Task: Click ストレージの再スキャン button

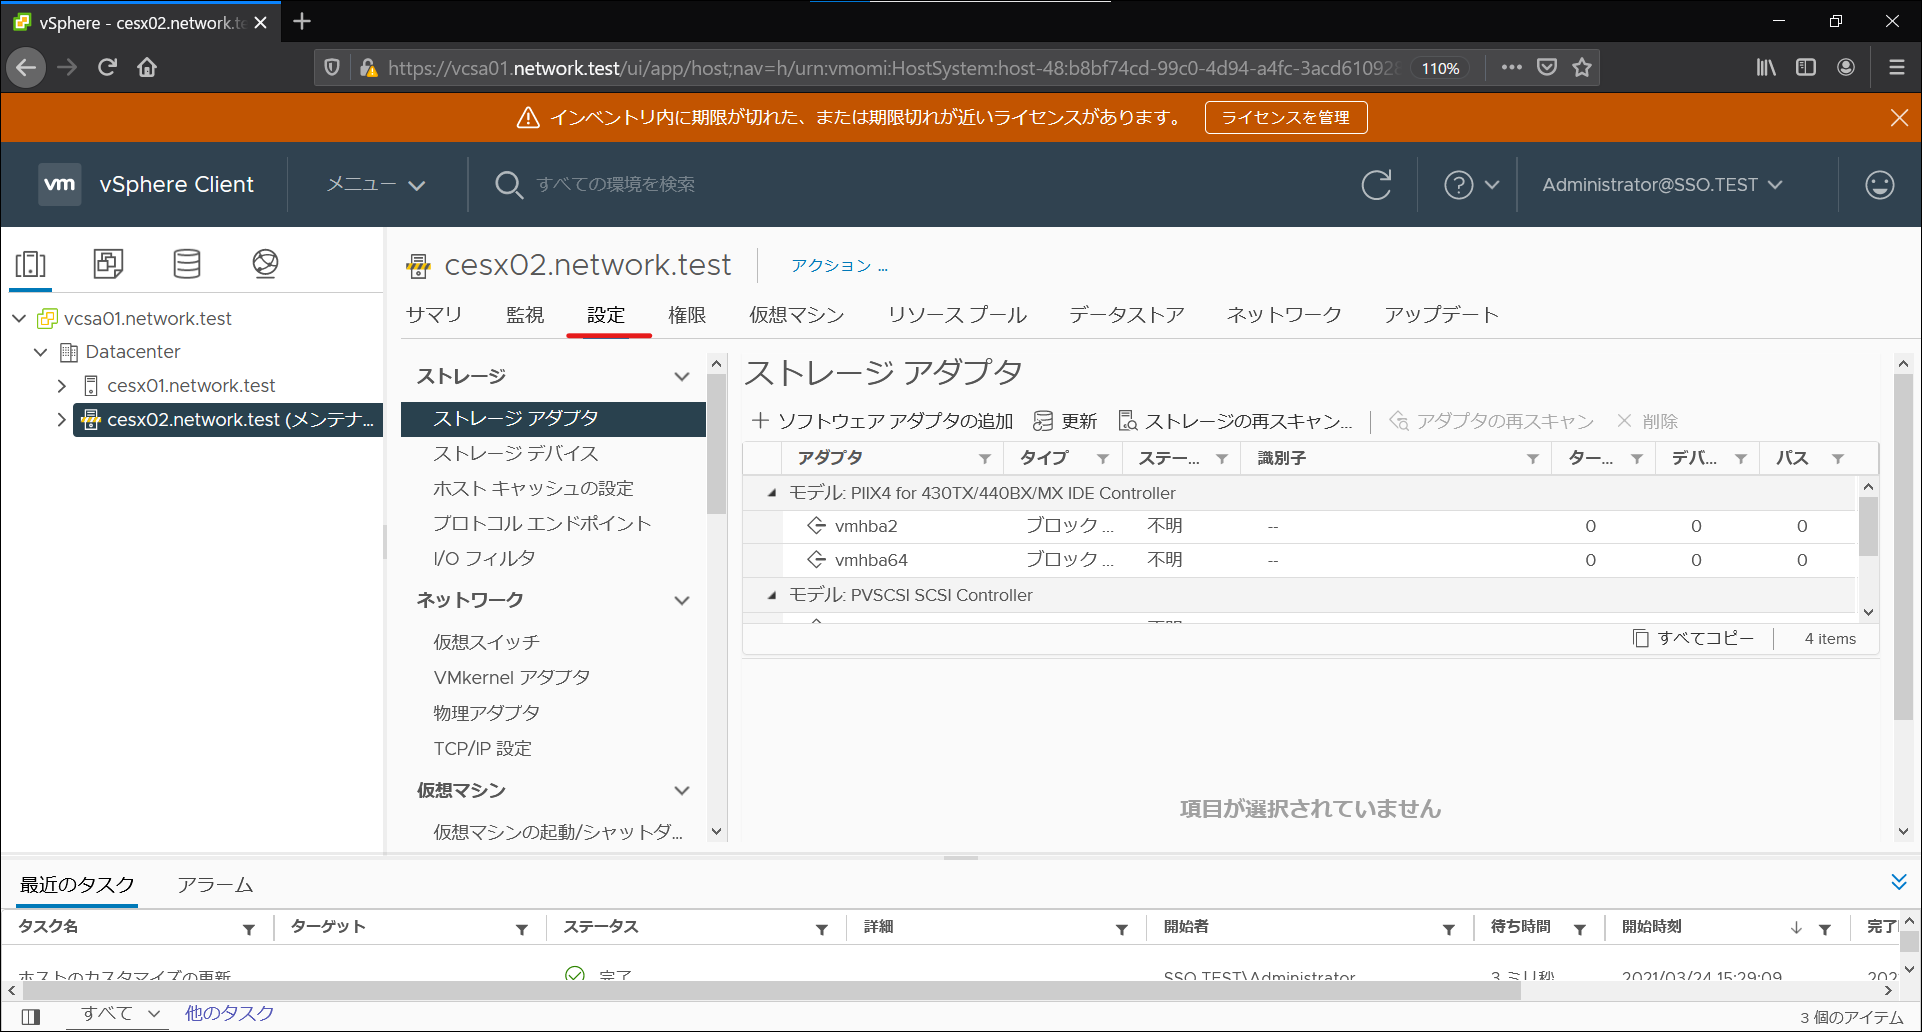Action: click(1235, 421)
